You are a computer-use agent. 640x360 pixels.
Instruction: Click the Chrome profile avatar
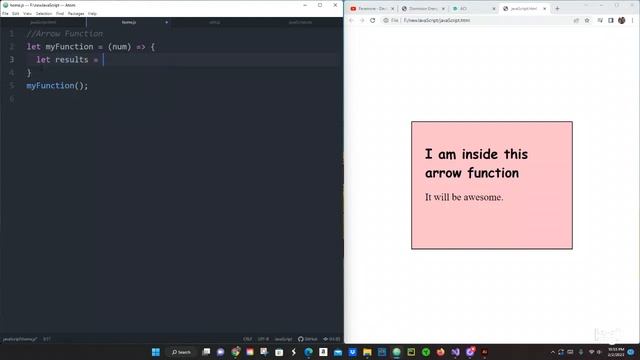pyautogui.click(x=622, y=20)
